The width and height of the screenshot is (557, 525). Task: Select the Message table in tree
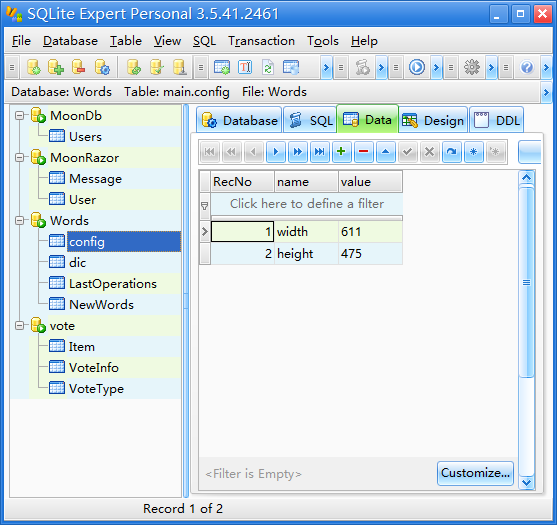click(x=95, y=179)
